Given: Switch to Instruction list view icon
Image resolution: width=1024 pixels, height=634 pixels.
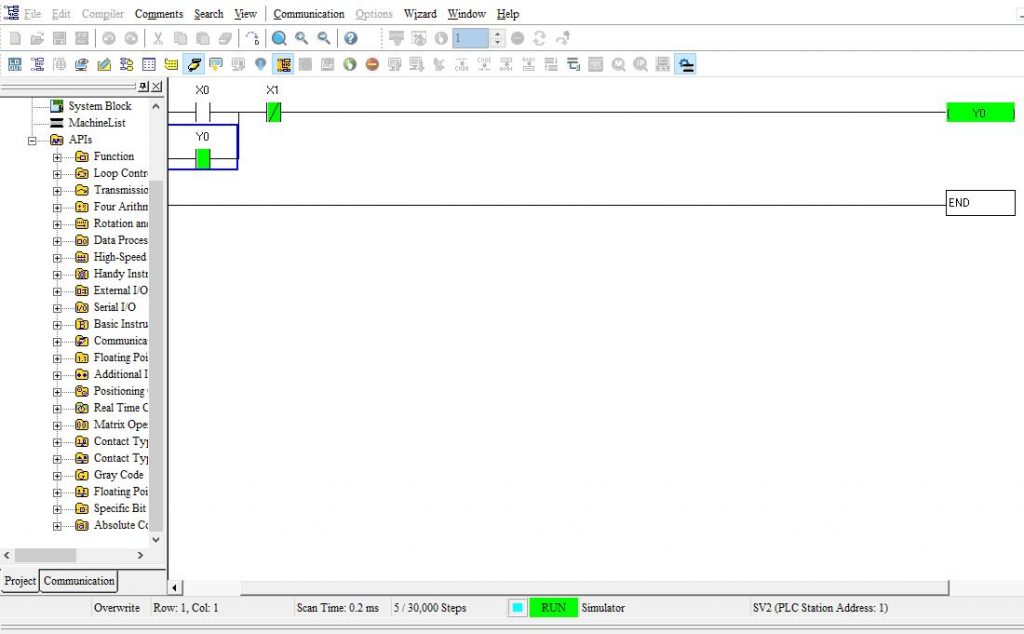Looking at the screenshot, I should [14, 63].
